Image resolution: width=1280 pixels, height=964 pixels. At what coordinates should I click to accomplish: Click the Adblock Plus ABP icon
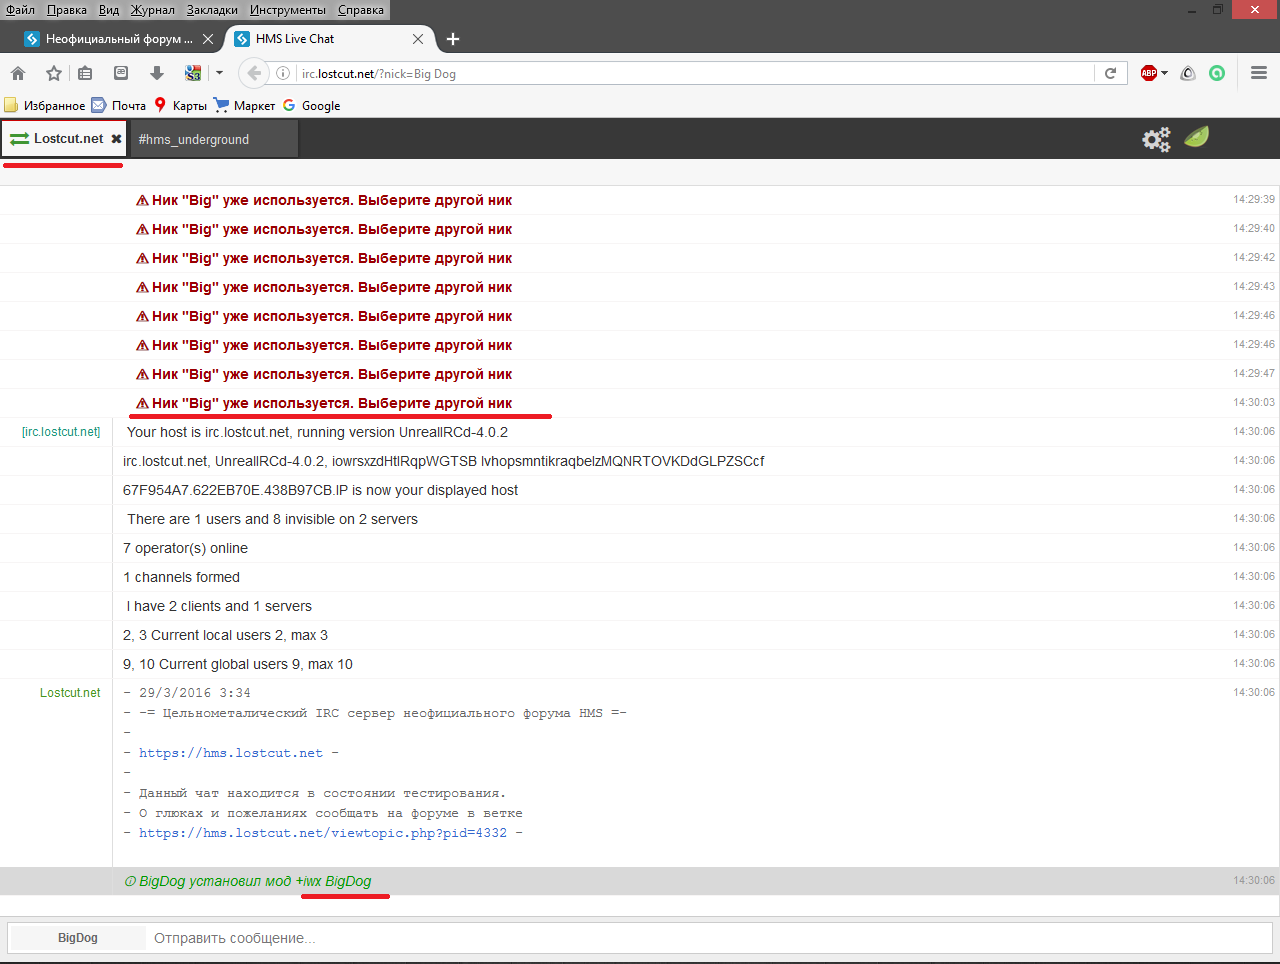1148,73
